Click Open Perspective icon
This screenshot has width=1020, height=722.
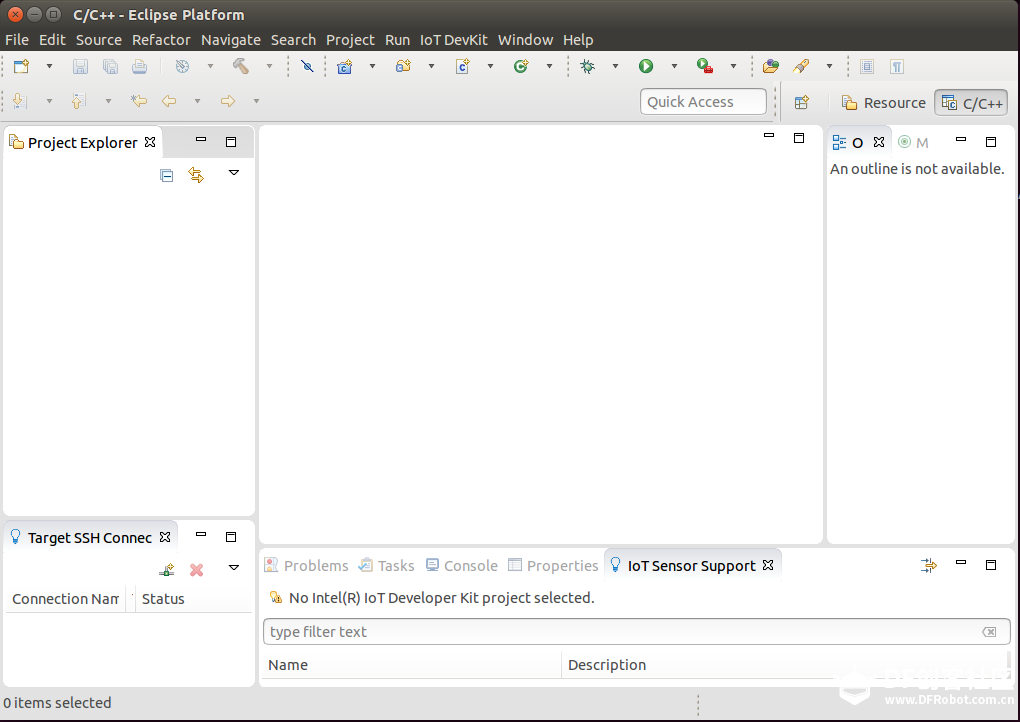[801, 102]
